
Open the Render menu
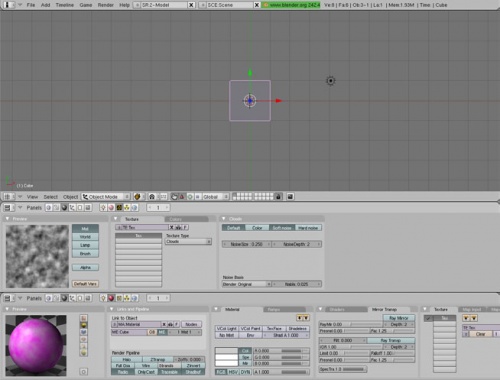[105, 5]
